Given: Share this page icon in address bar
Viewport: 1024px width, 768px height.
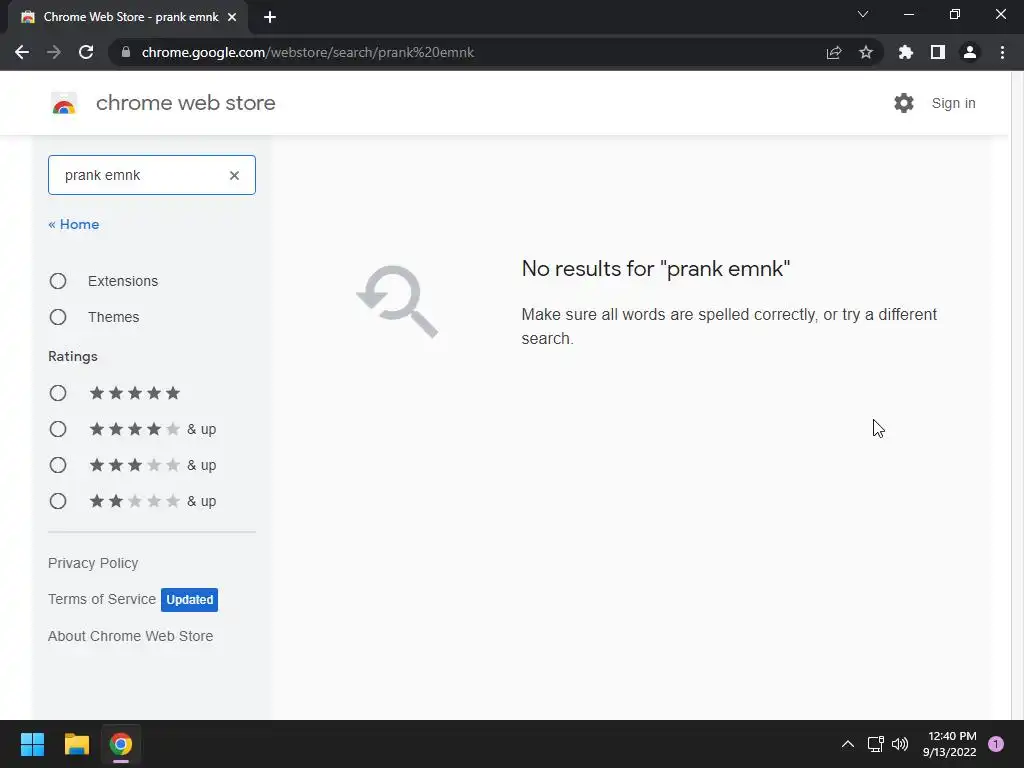Looking at the screenshot, I should tap(834, 52).
